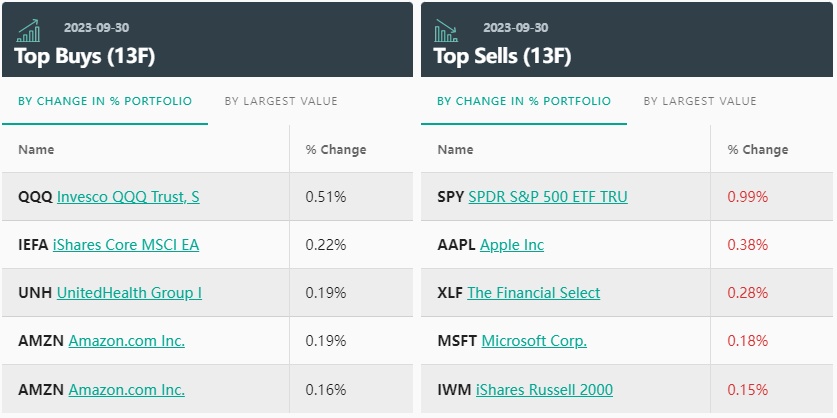This screenshot has width=837, height=418.
Task: Click the Top Sells 'Name' column header
Action: point(455,150)
